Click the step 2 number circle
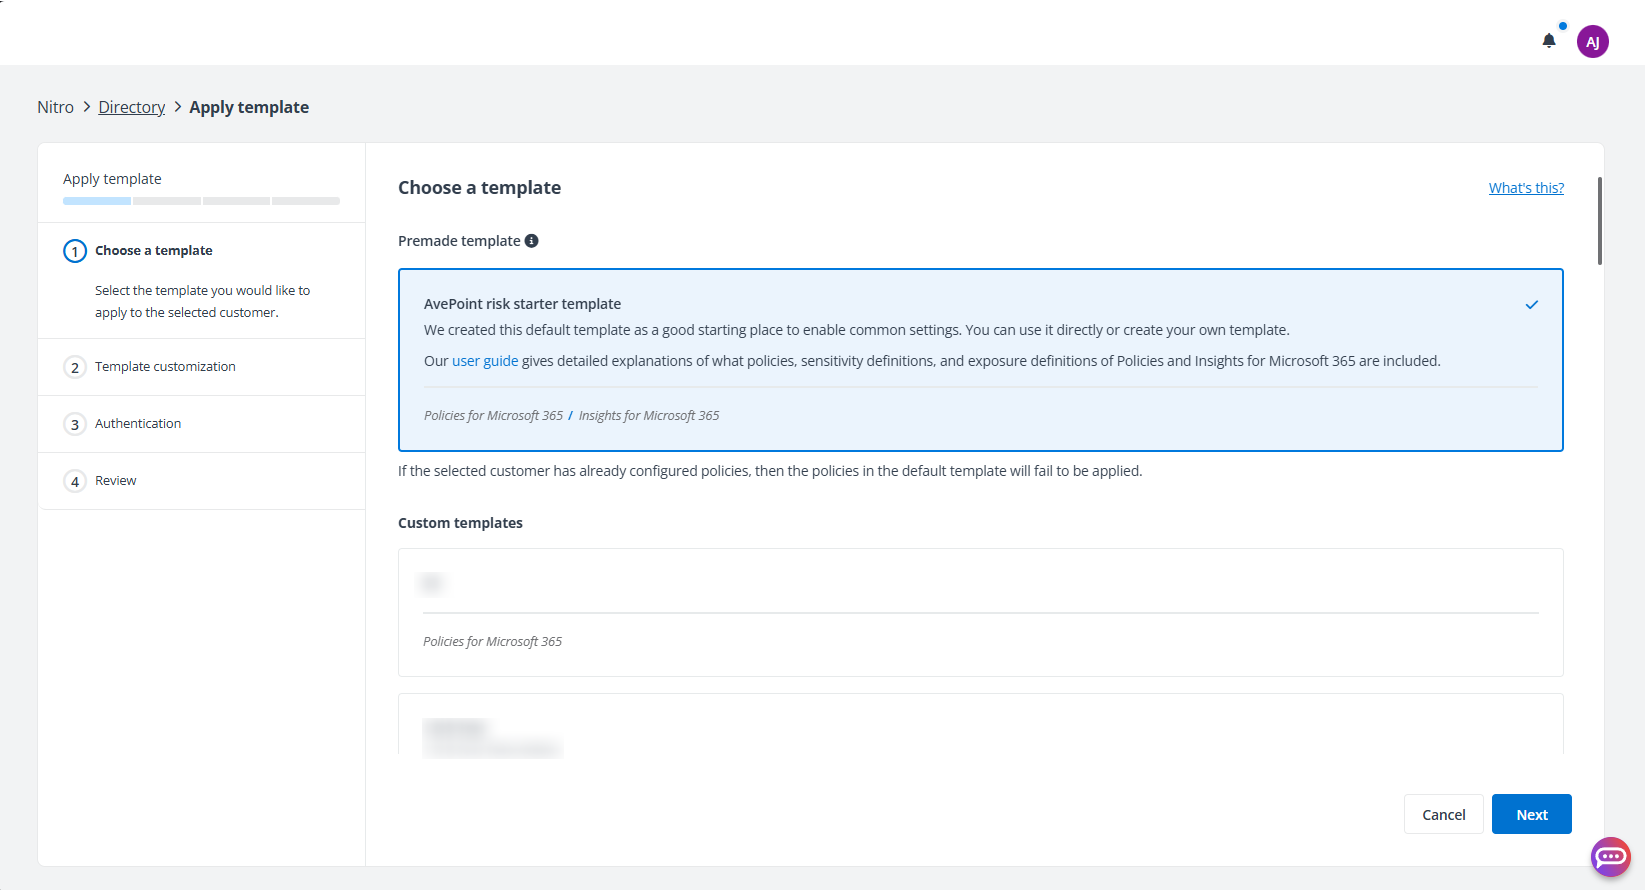The width and height of the screenshot is (1645, 890). click(x=75, y=367)
